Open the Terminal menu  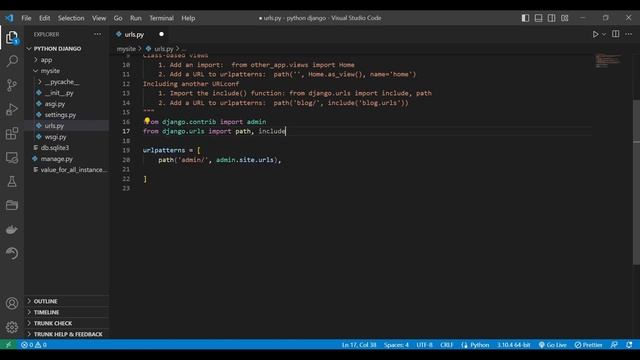[x=161, y=18]
